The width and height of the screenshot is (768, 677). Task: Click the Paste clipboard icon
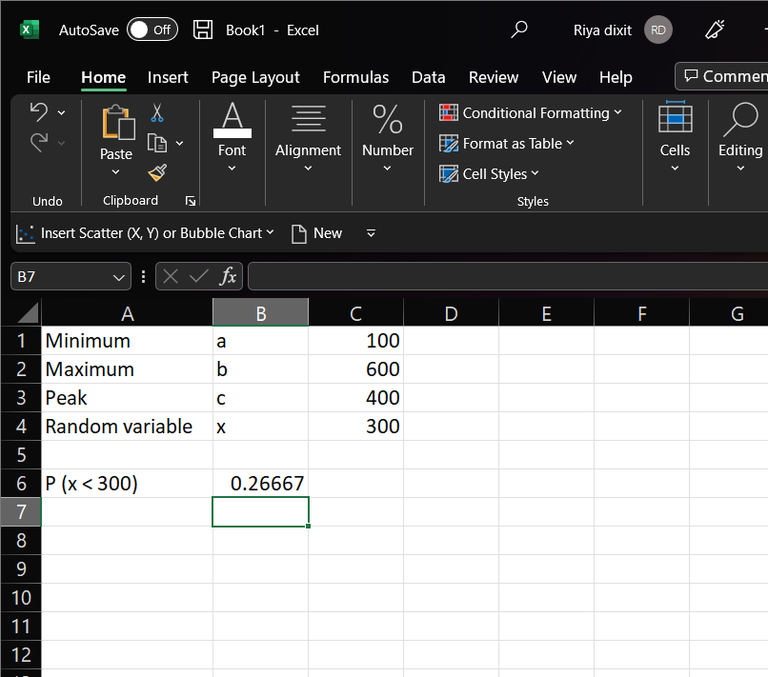pyautogui.click(x=116, y=124)
